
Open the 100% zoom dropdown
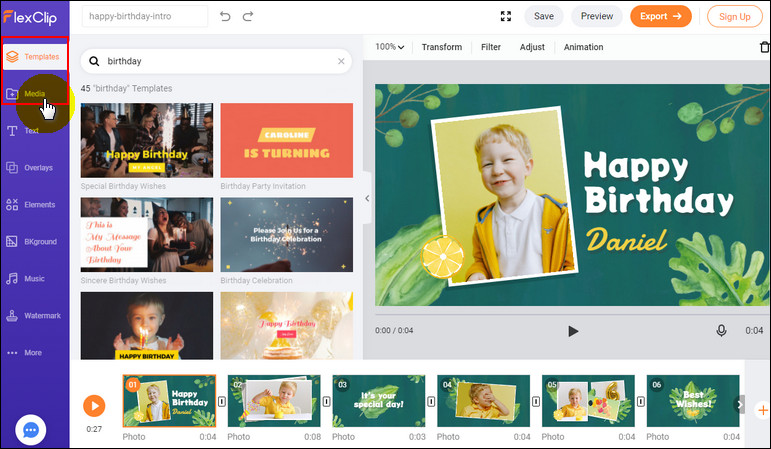(x=389, y=47)
